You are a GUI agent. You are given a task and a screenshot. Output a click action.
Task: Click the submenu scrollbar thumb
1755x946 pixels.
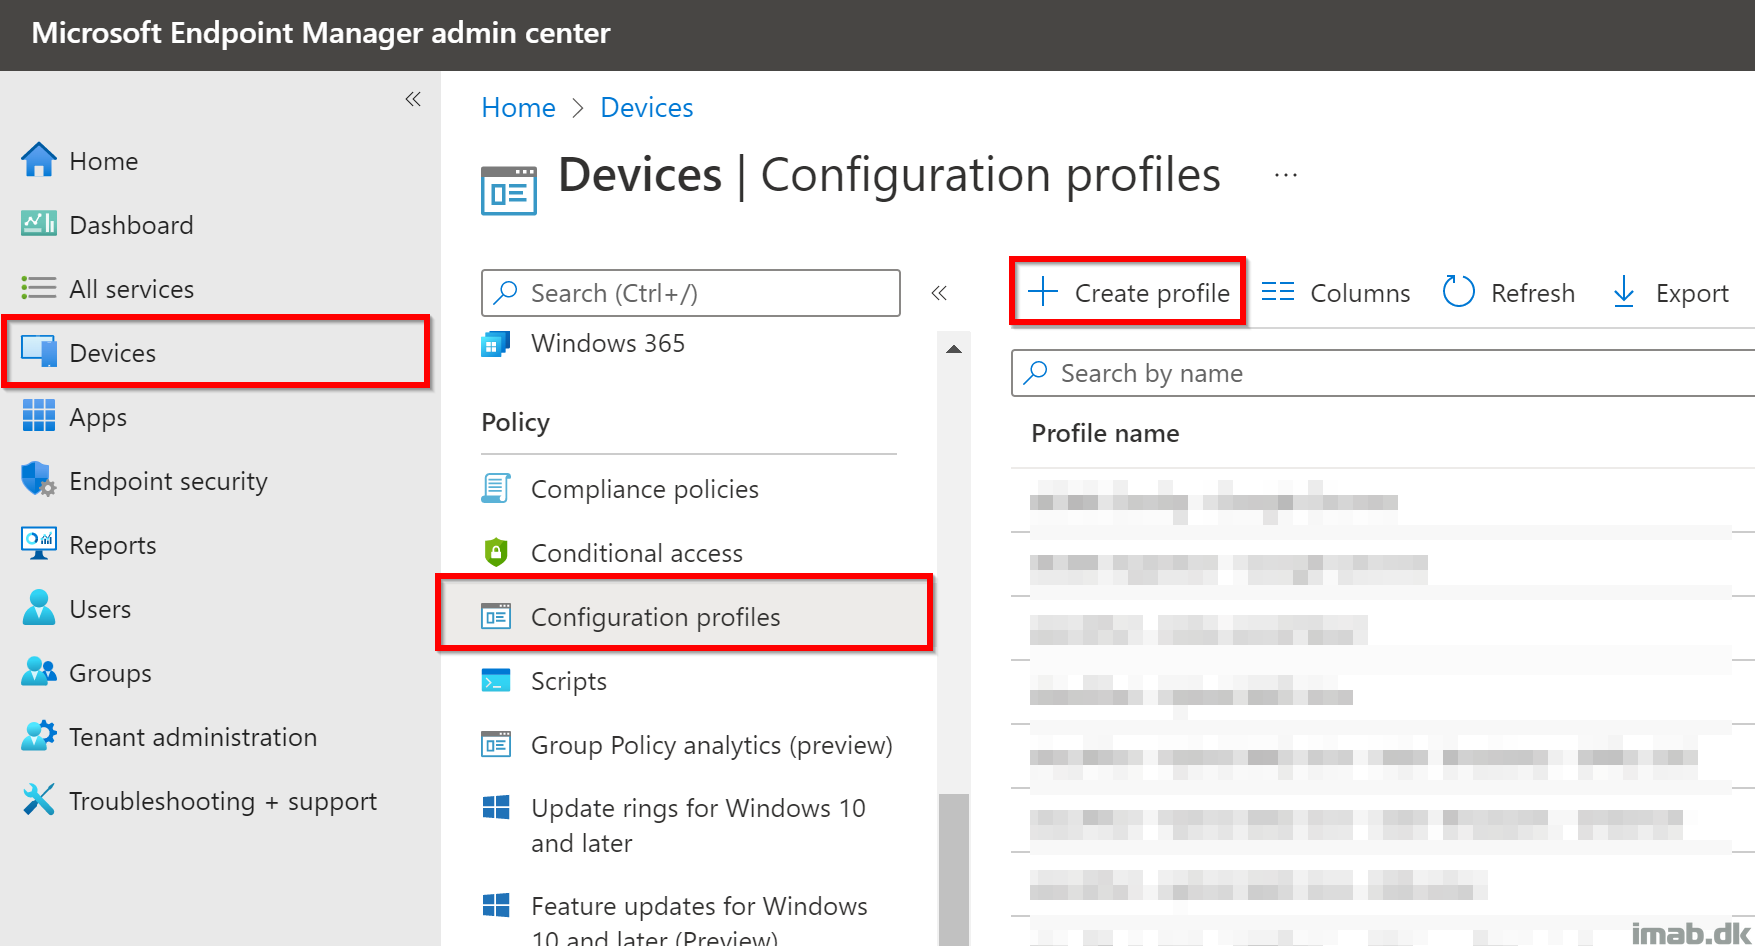point(954,870)
